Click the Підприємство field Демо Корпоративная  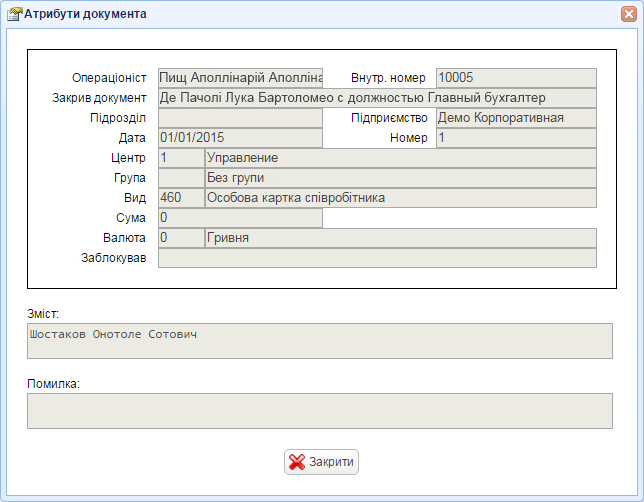tap(516, 118)
